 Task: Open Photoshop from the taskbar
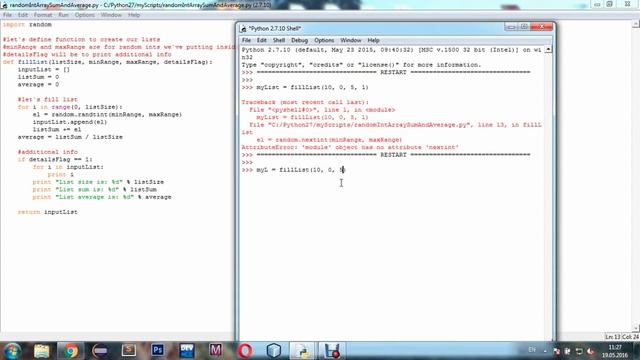158,351
